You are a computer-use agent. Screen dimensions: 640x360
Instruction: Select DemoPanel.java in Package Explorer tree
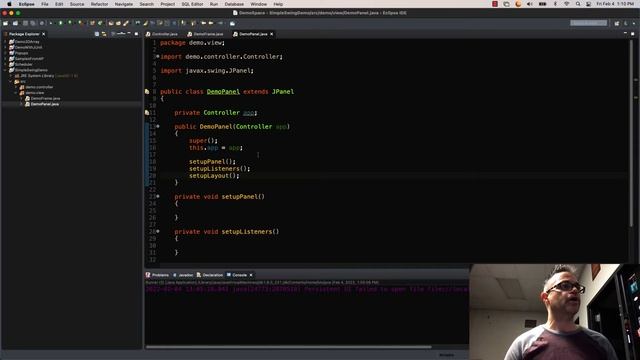click(44, 104)
